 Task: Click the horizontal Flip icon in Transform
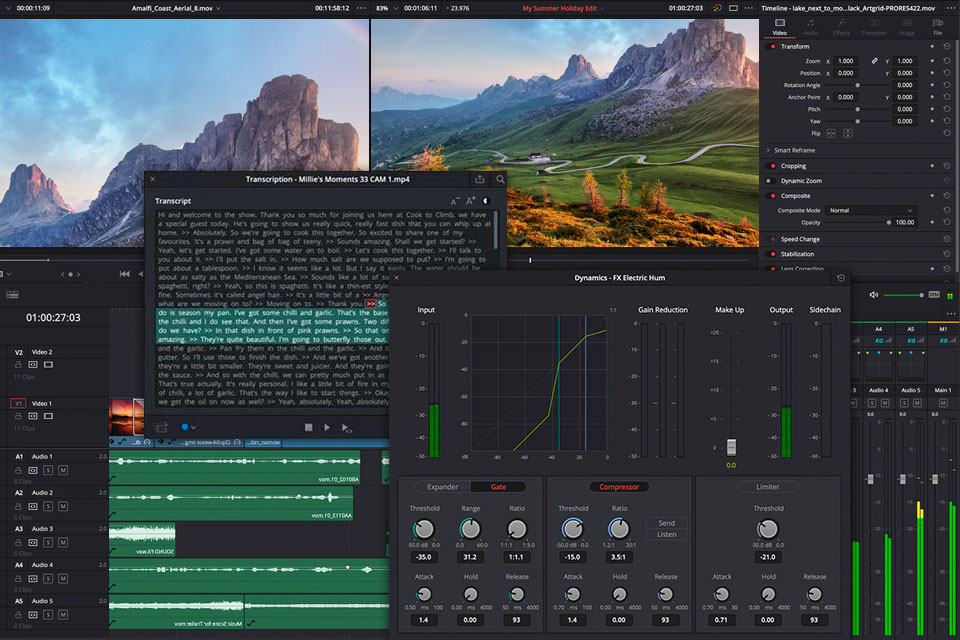point(831,134)
